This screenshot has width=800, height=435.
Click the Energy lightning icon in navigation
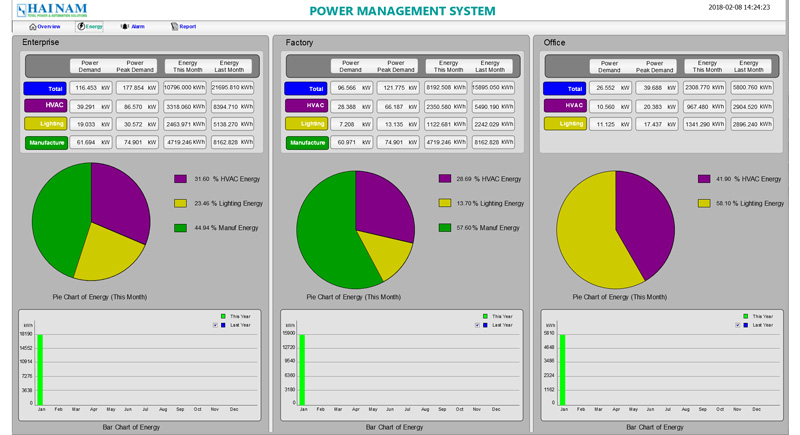tap(82, 27)
